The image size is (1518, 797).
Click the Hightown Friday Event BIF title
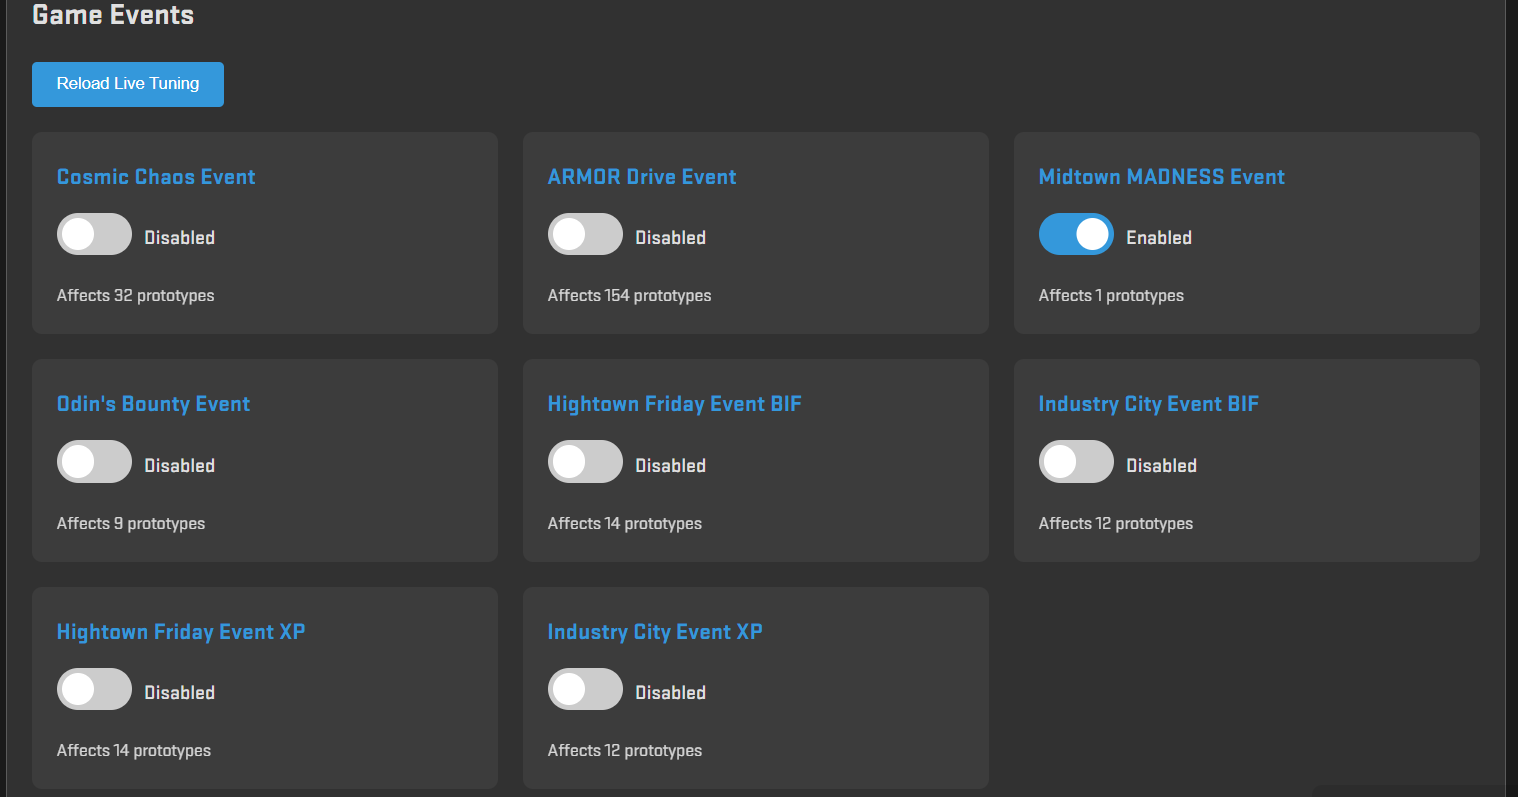click(674, 404)
